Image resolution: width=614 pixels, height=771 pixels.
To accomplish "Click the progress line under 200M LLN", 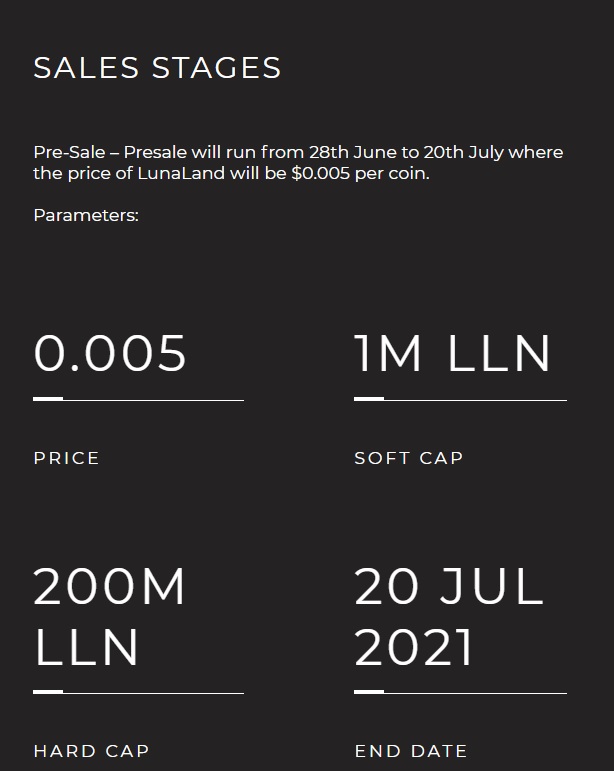I will click(139, 692).
